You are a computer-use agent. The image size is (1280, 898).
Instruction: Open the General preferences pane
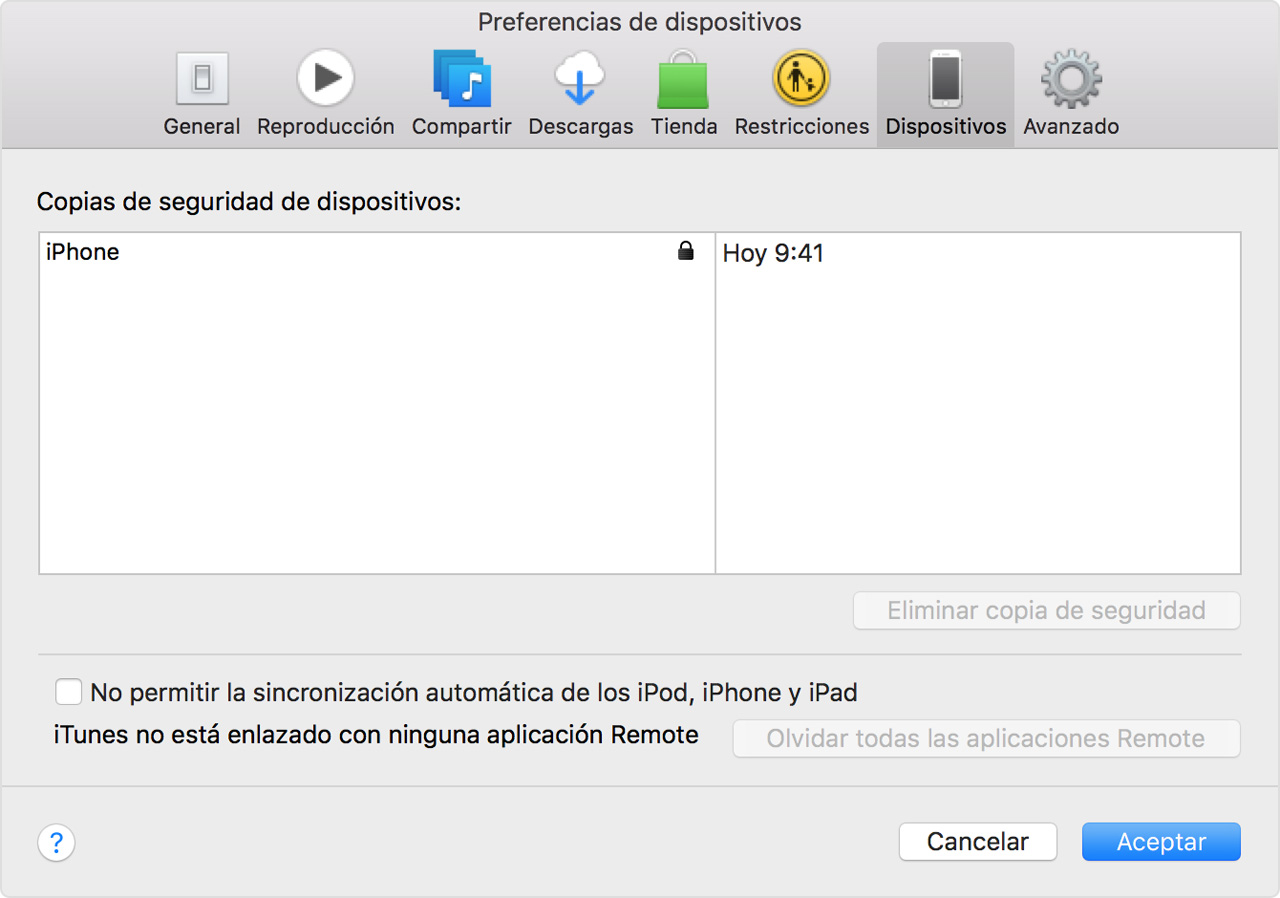click(201, 90)
